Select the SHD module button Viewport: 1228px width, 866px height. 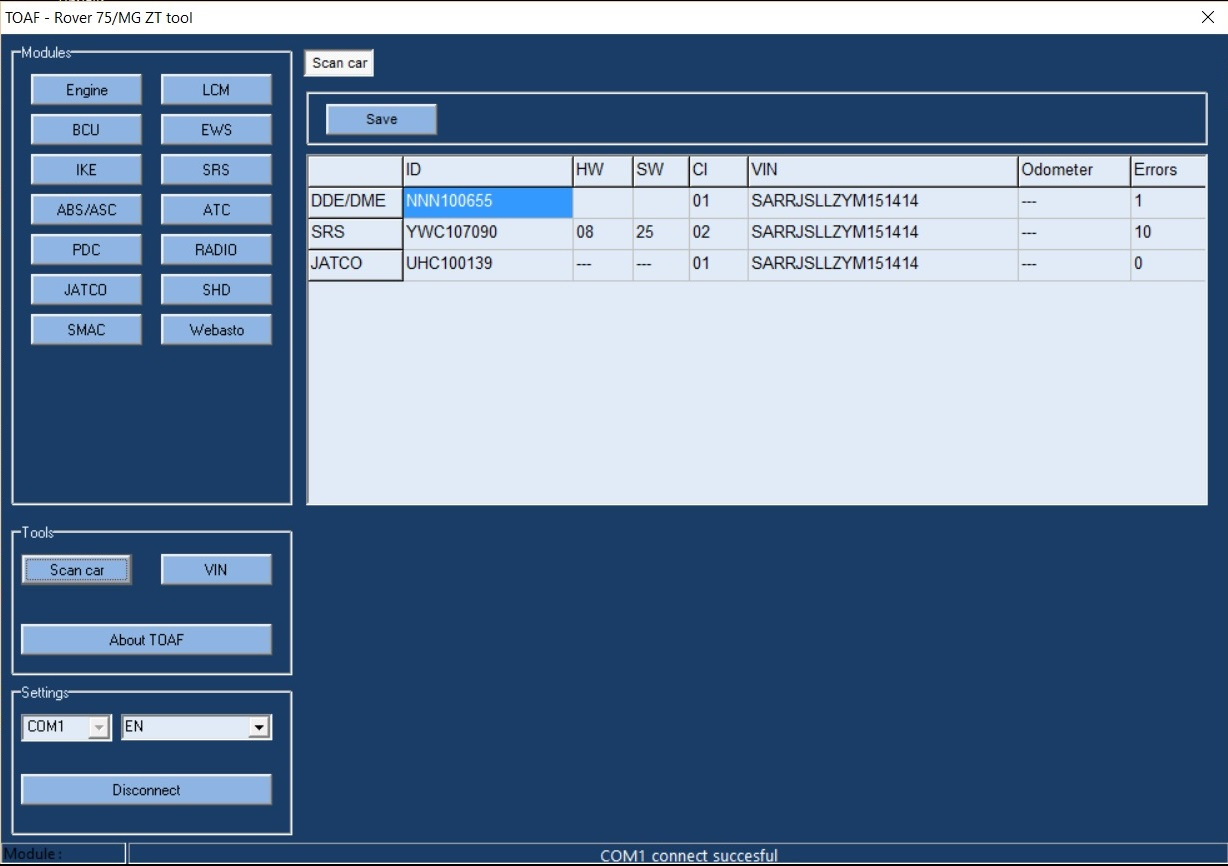216,290
